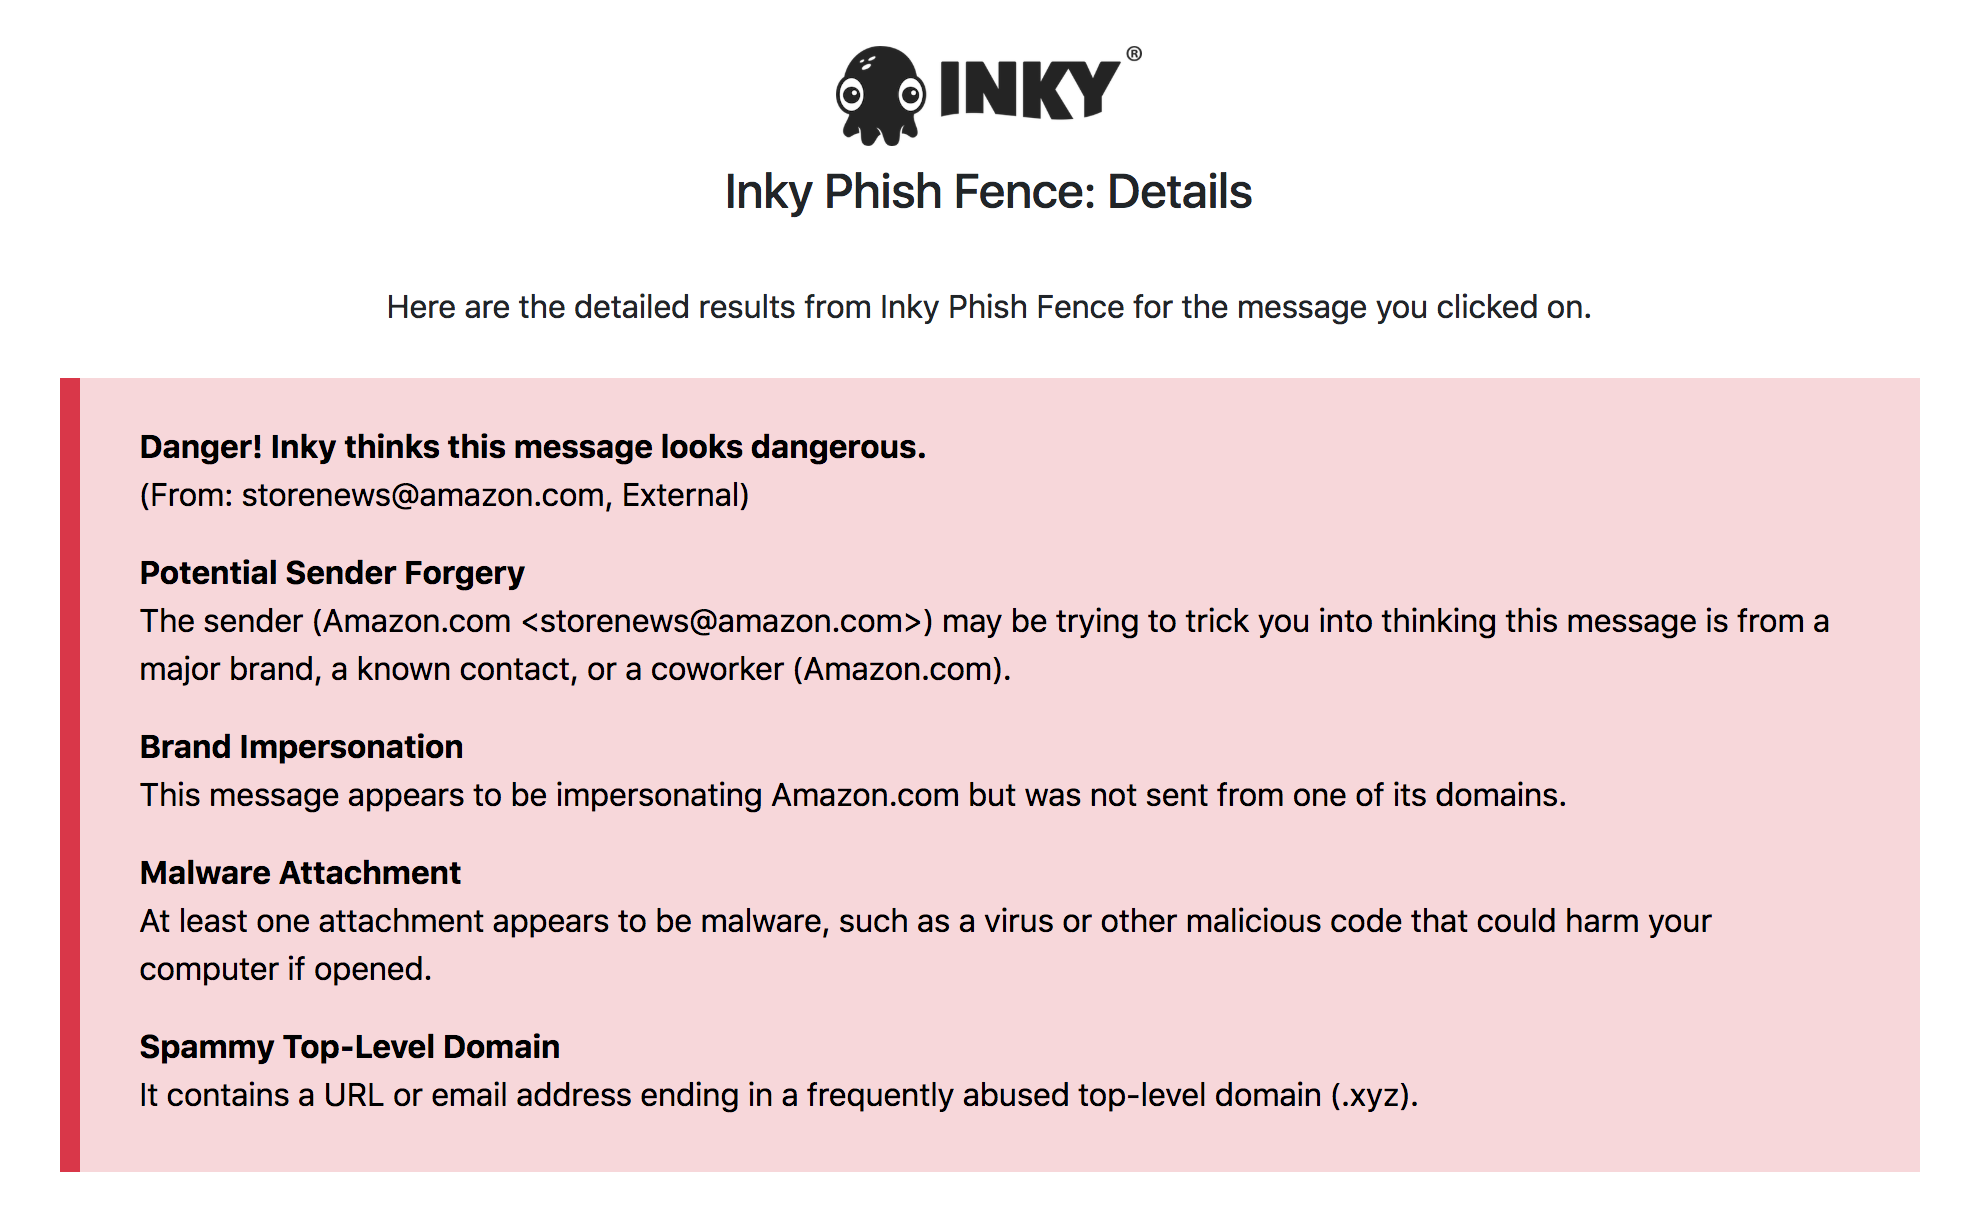Image resolution: width=1988 pixels, height=1226 pixels.
Task: Click the 'Danger! Inky thinks this message looks dangerous' headline
Action: (533, 447)
